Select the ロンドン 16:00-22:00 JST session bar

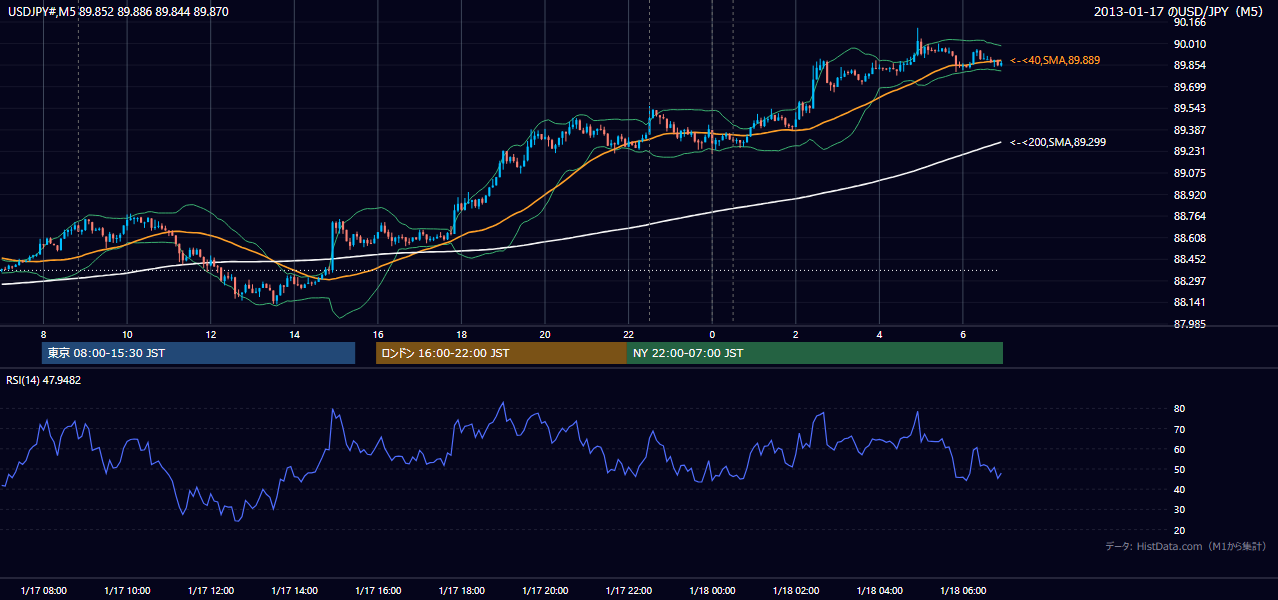coord(501,353)
